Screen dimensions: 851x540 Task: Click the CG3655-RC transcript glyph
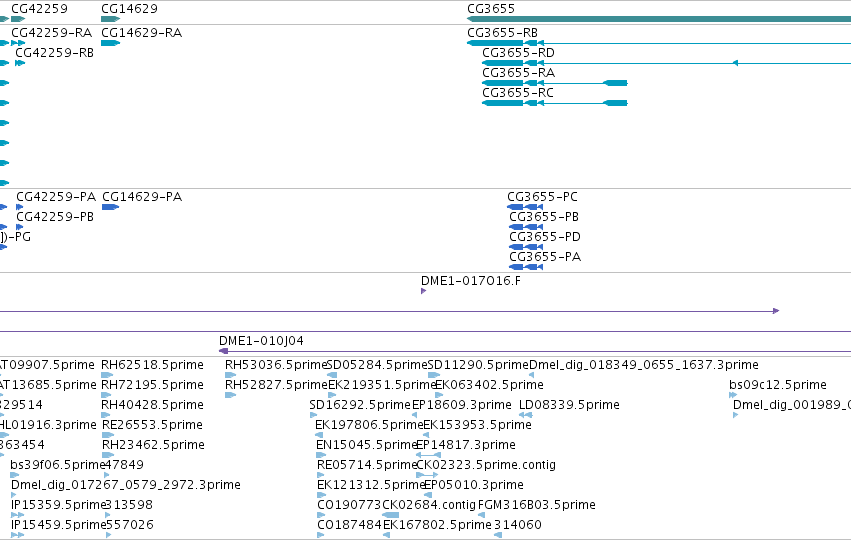555,103
